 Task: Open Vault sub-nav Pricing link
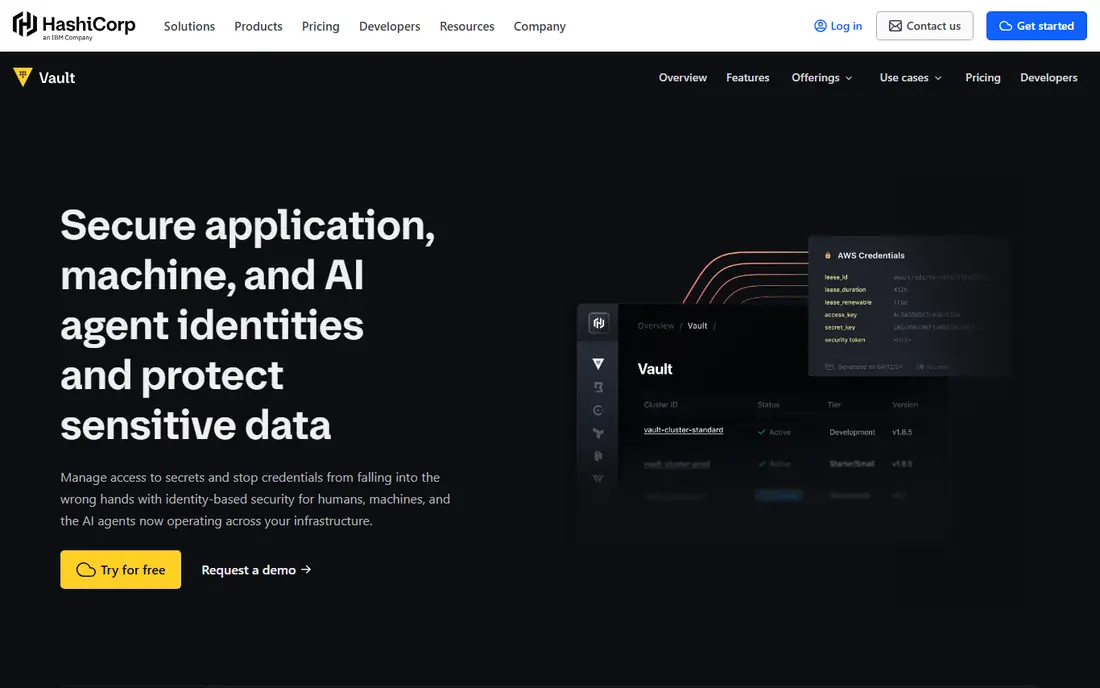pos(982,78)
